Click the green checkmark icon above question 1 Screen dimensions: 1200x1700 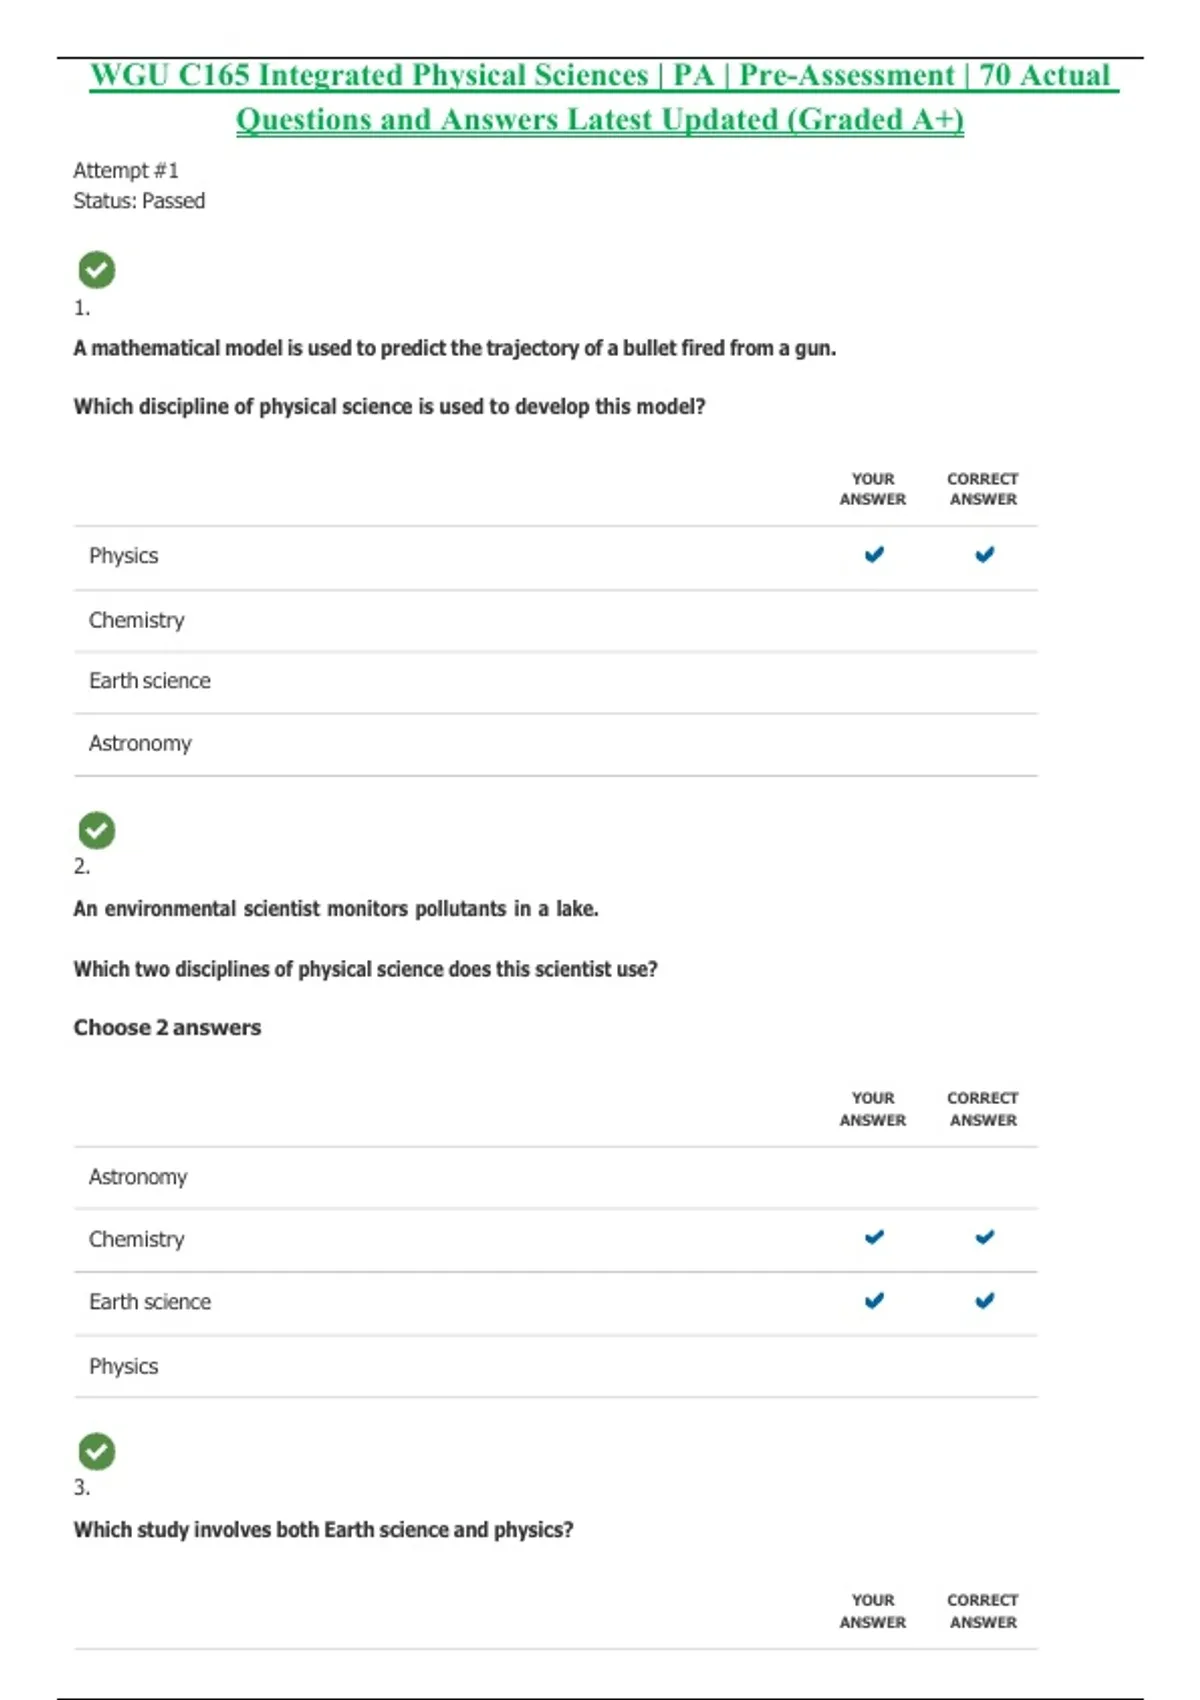click(97, 270)
